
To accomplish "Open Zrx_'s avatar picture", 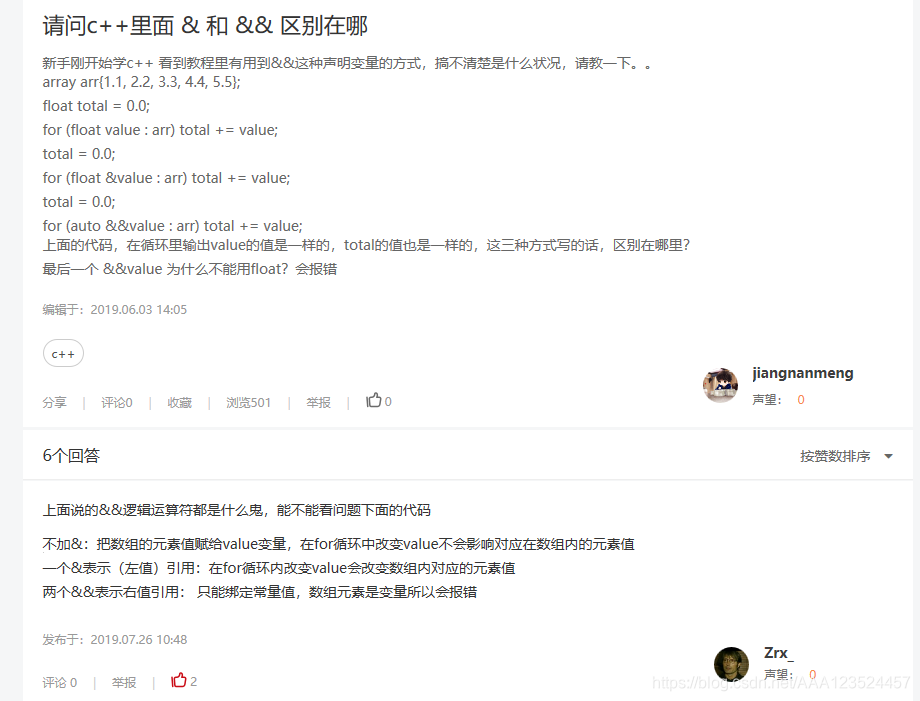I will point(731,664).
